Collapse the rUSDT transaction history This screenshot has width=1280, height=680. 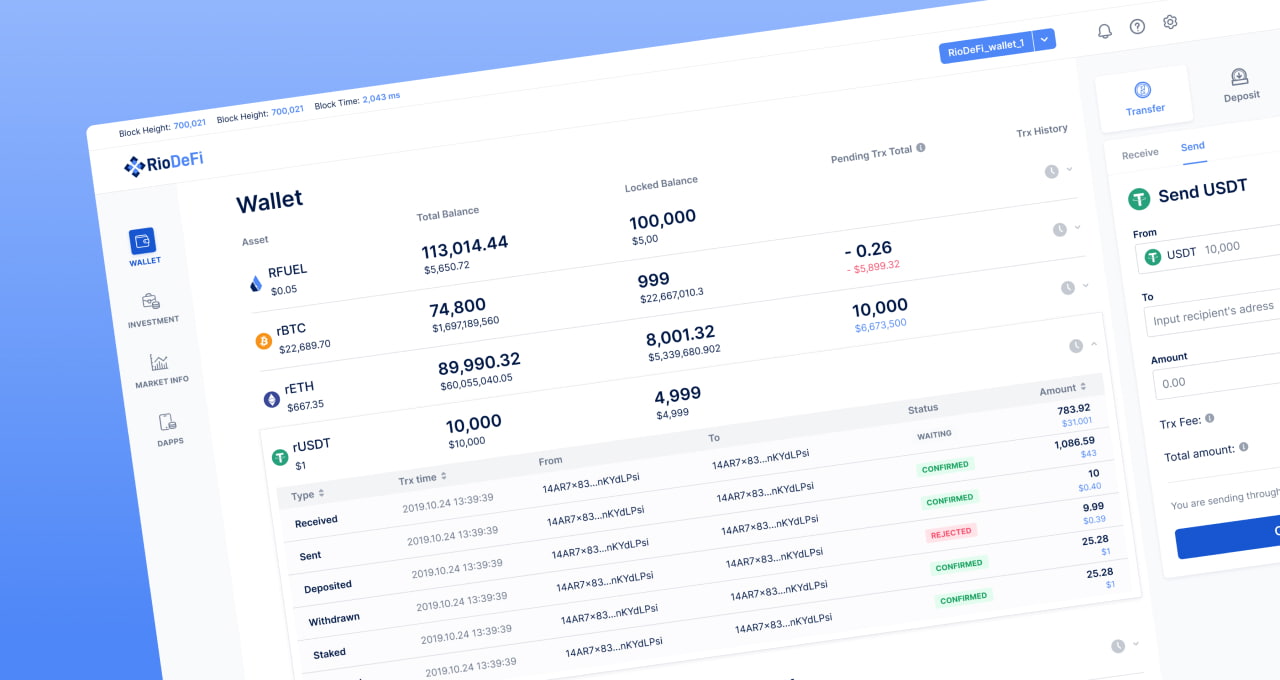click(x=1093, y=343)
